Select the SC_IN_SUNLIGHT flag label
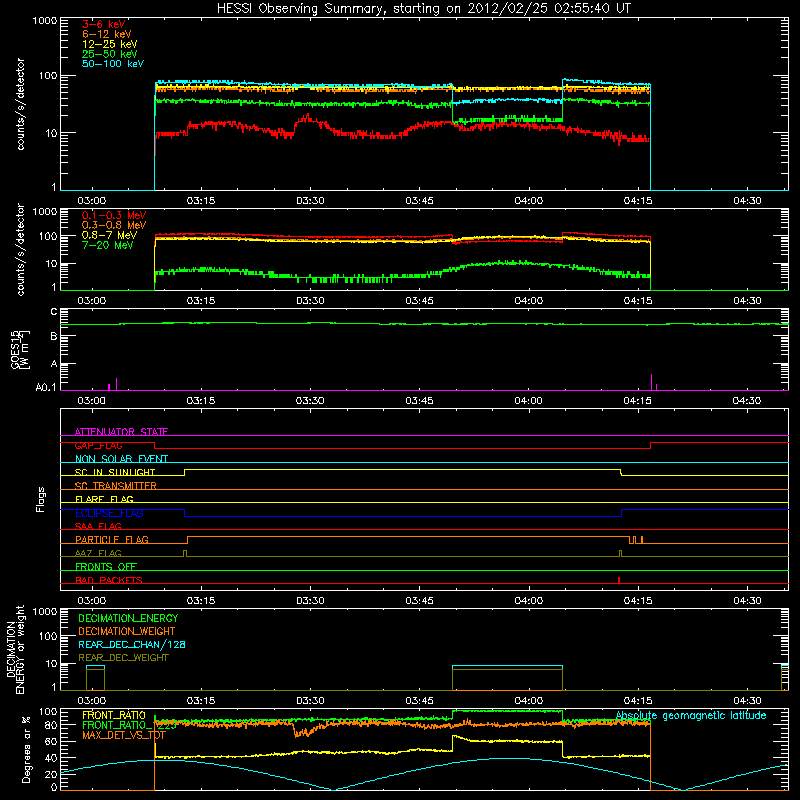 pyautogui.click(x=115, y=472)
